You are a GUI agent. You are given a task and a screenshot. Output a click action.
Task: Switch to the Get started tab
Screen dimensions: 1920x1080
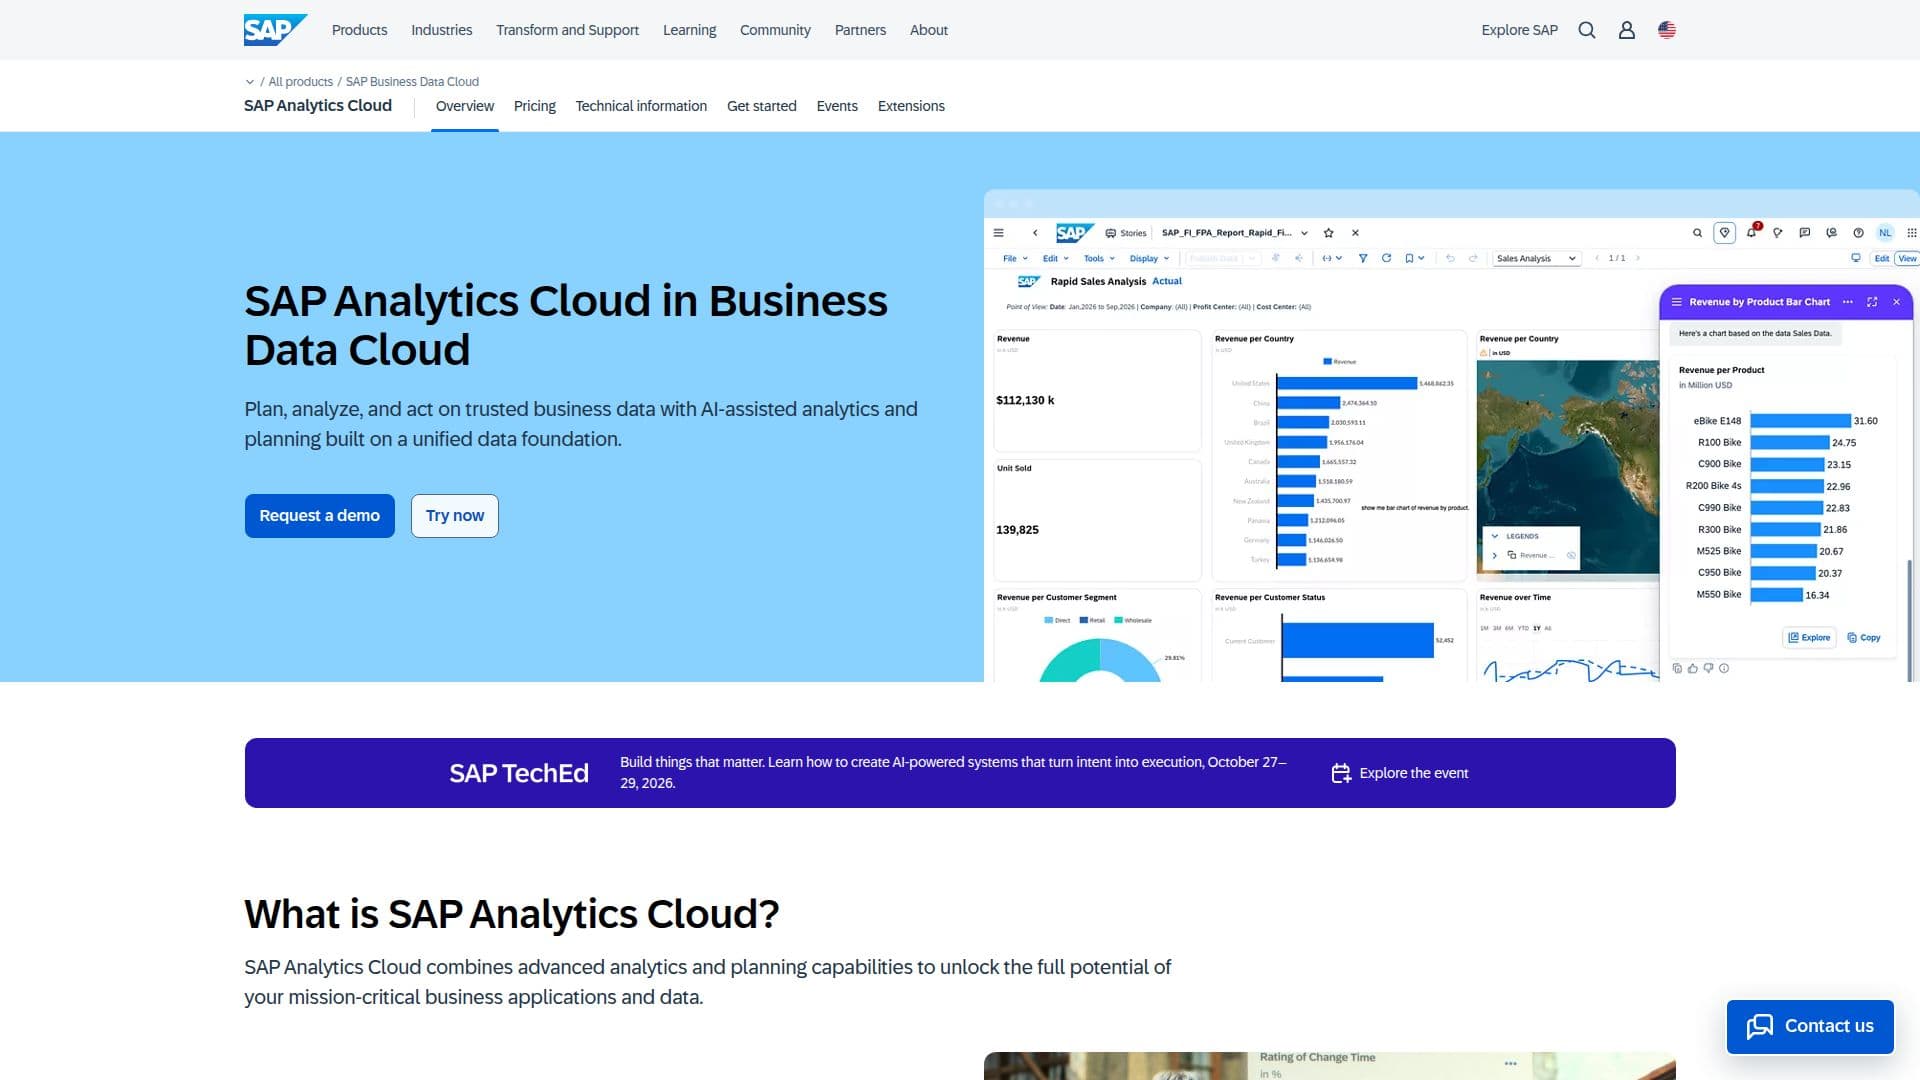point(761,106)
